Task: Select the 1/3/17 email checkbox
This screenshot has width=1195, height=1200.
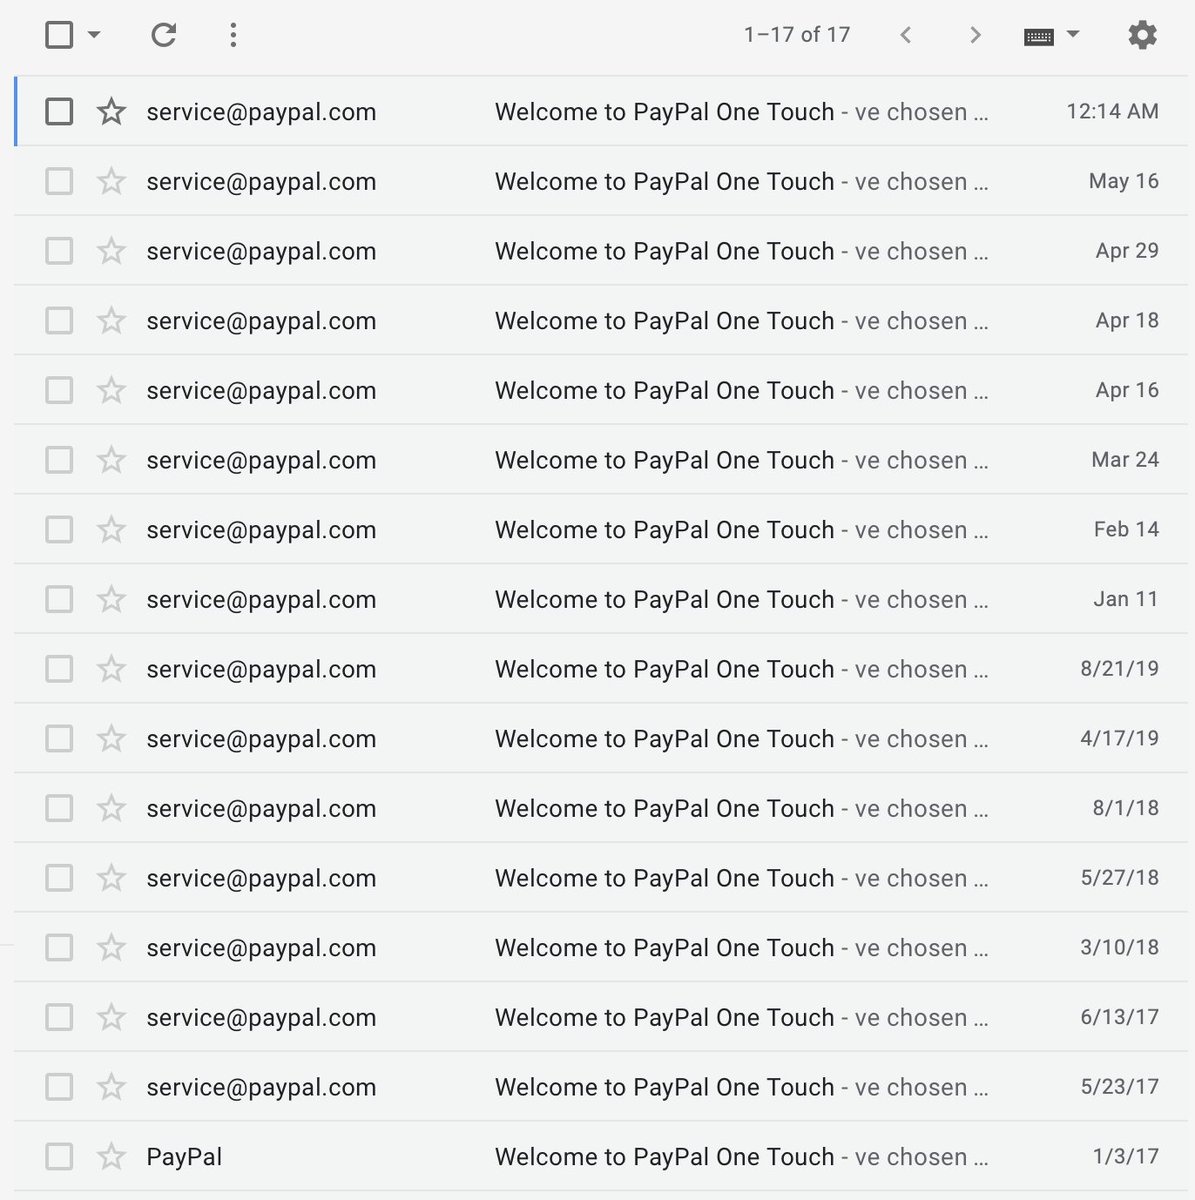Action: pos(59,1156)
